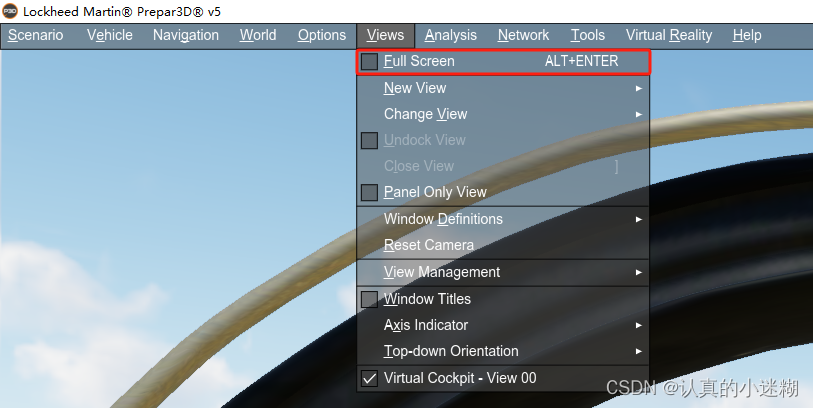
Task: Open the Analysis menu
Action: click(451, 35)
